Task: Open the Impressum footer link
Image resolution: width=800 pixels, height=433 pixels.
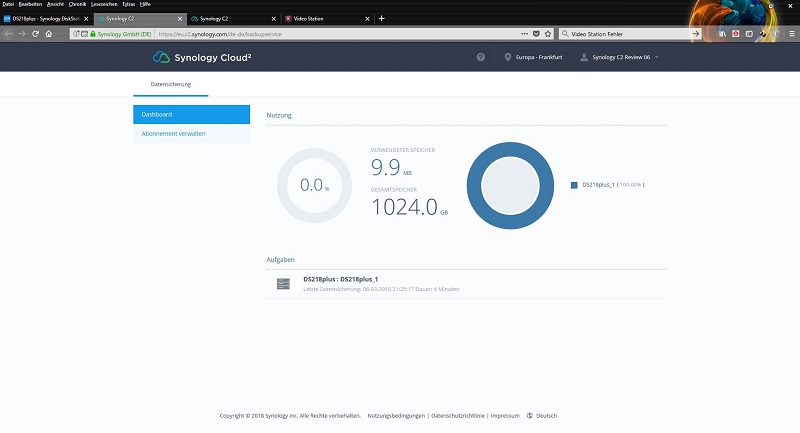Action: pyautogui.click(x=505, y=416)
